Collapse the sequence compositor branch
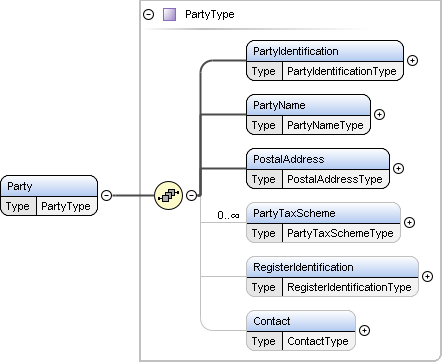Screen dimensions: 443x363 [191, 195]
